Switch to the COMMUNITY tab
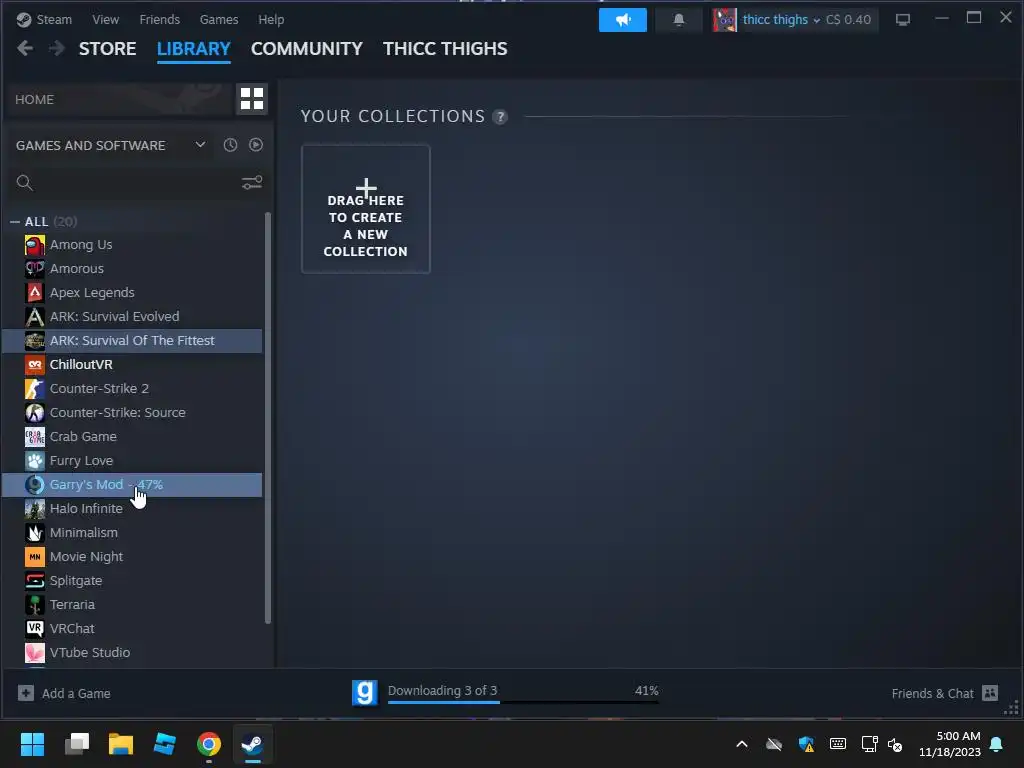Viewport: 1024px width, 768px height. tap(306, 49)
